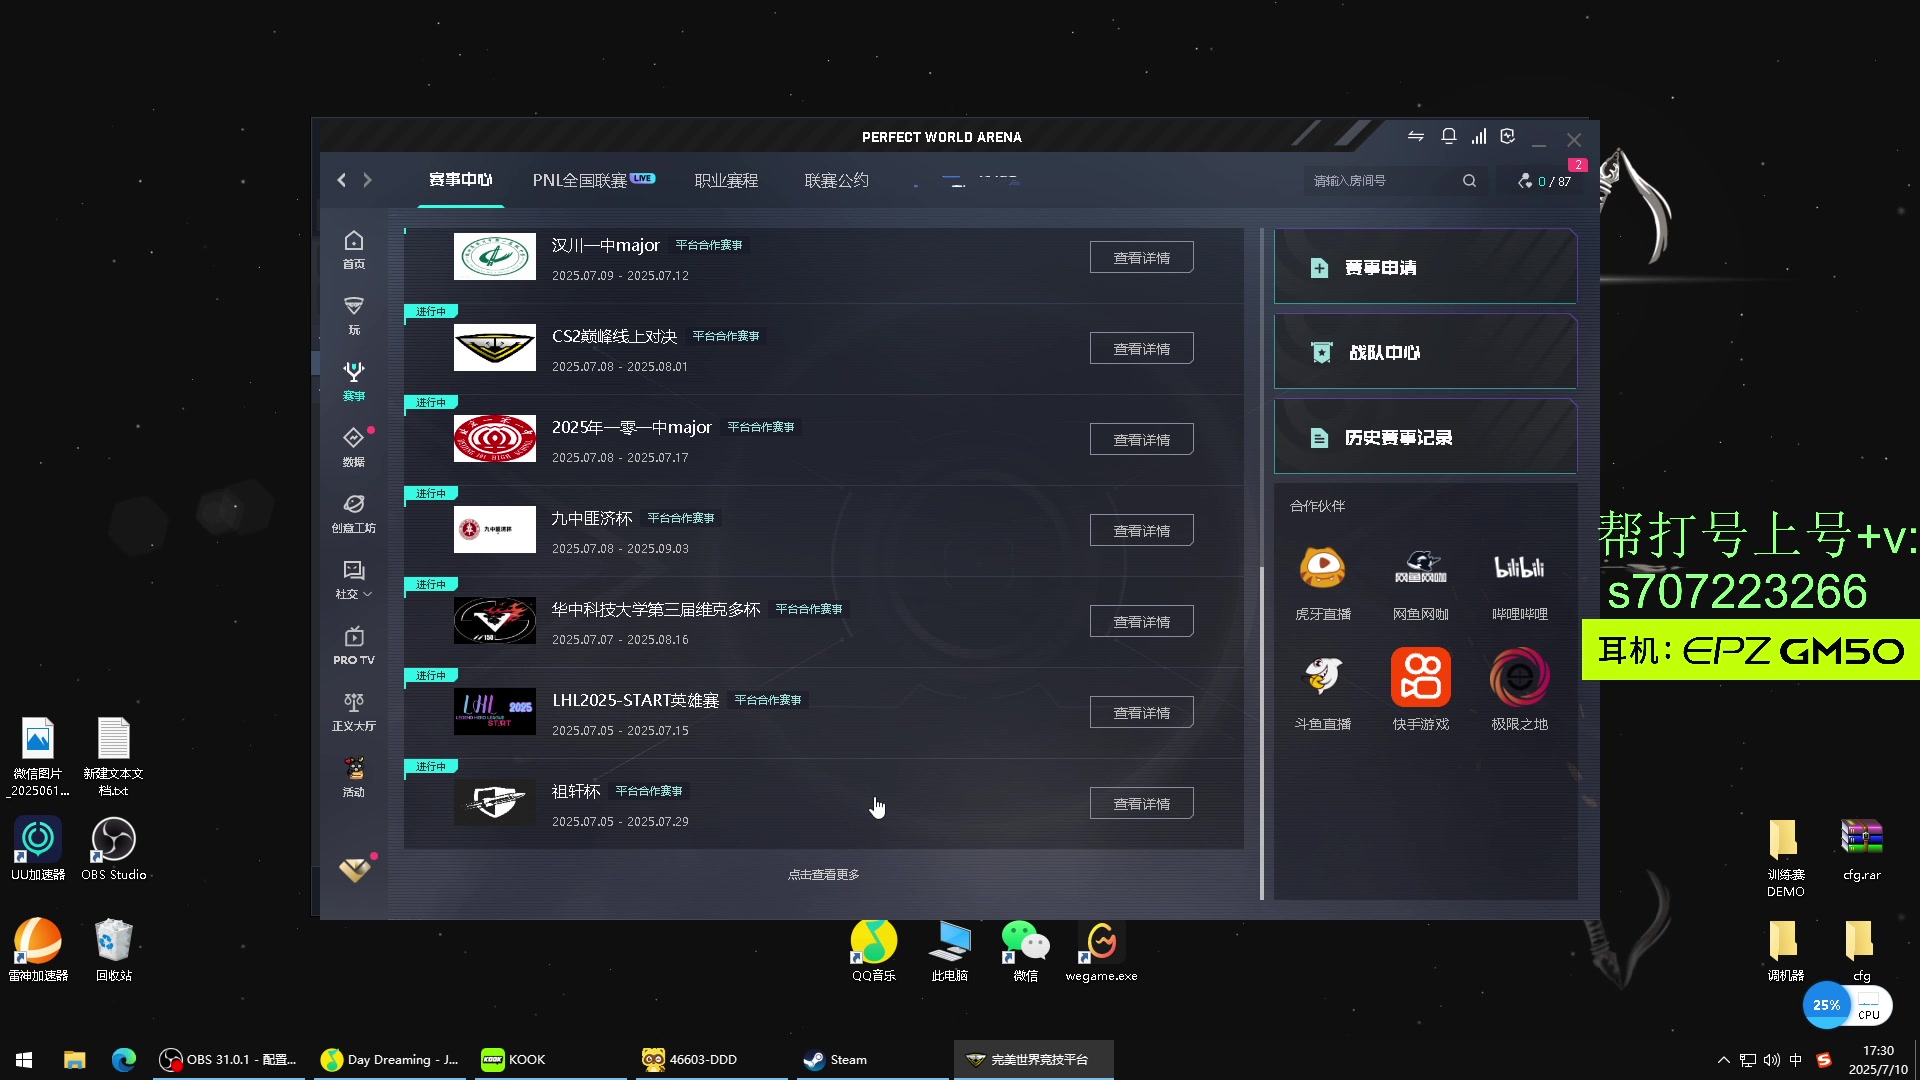View details for 华中科技大学第三届维克多杯

[x=1141, y=622]
